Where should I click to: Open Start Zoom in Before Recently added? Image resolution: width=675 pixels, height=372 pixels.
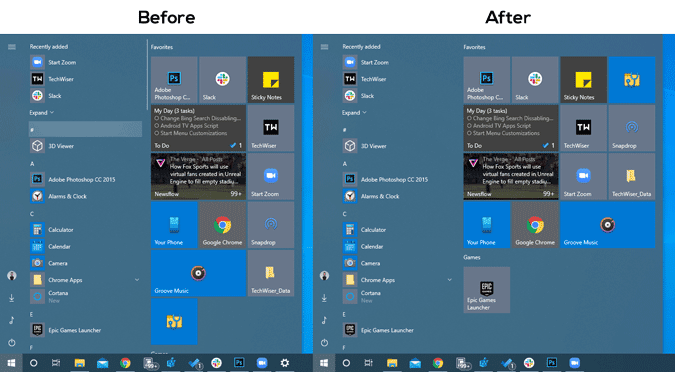pos(85,62)
